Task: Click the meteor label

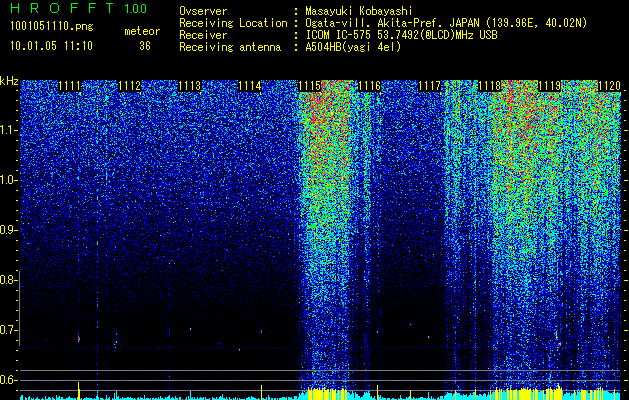Action: [142, 31]
